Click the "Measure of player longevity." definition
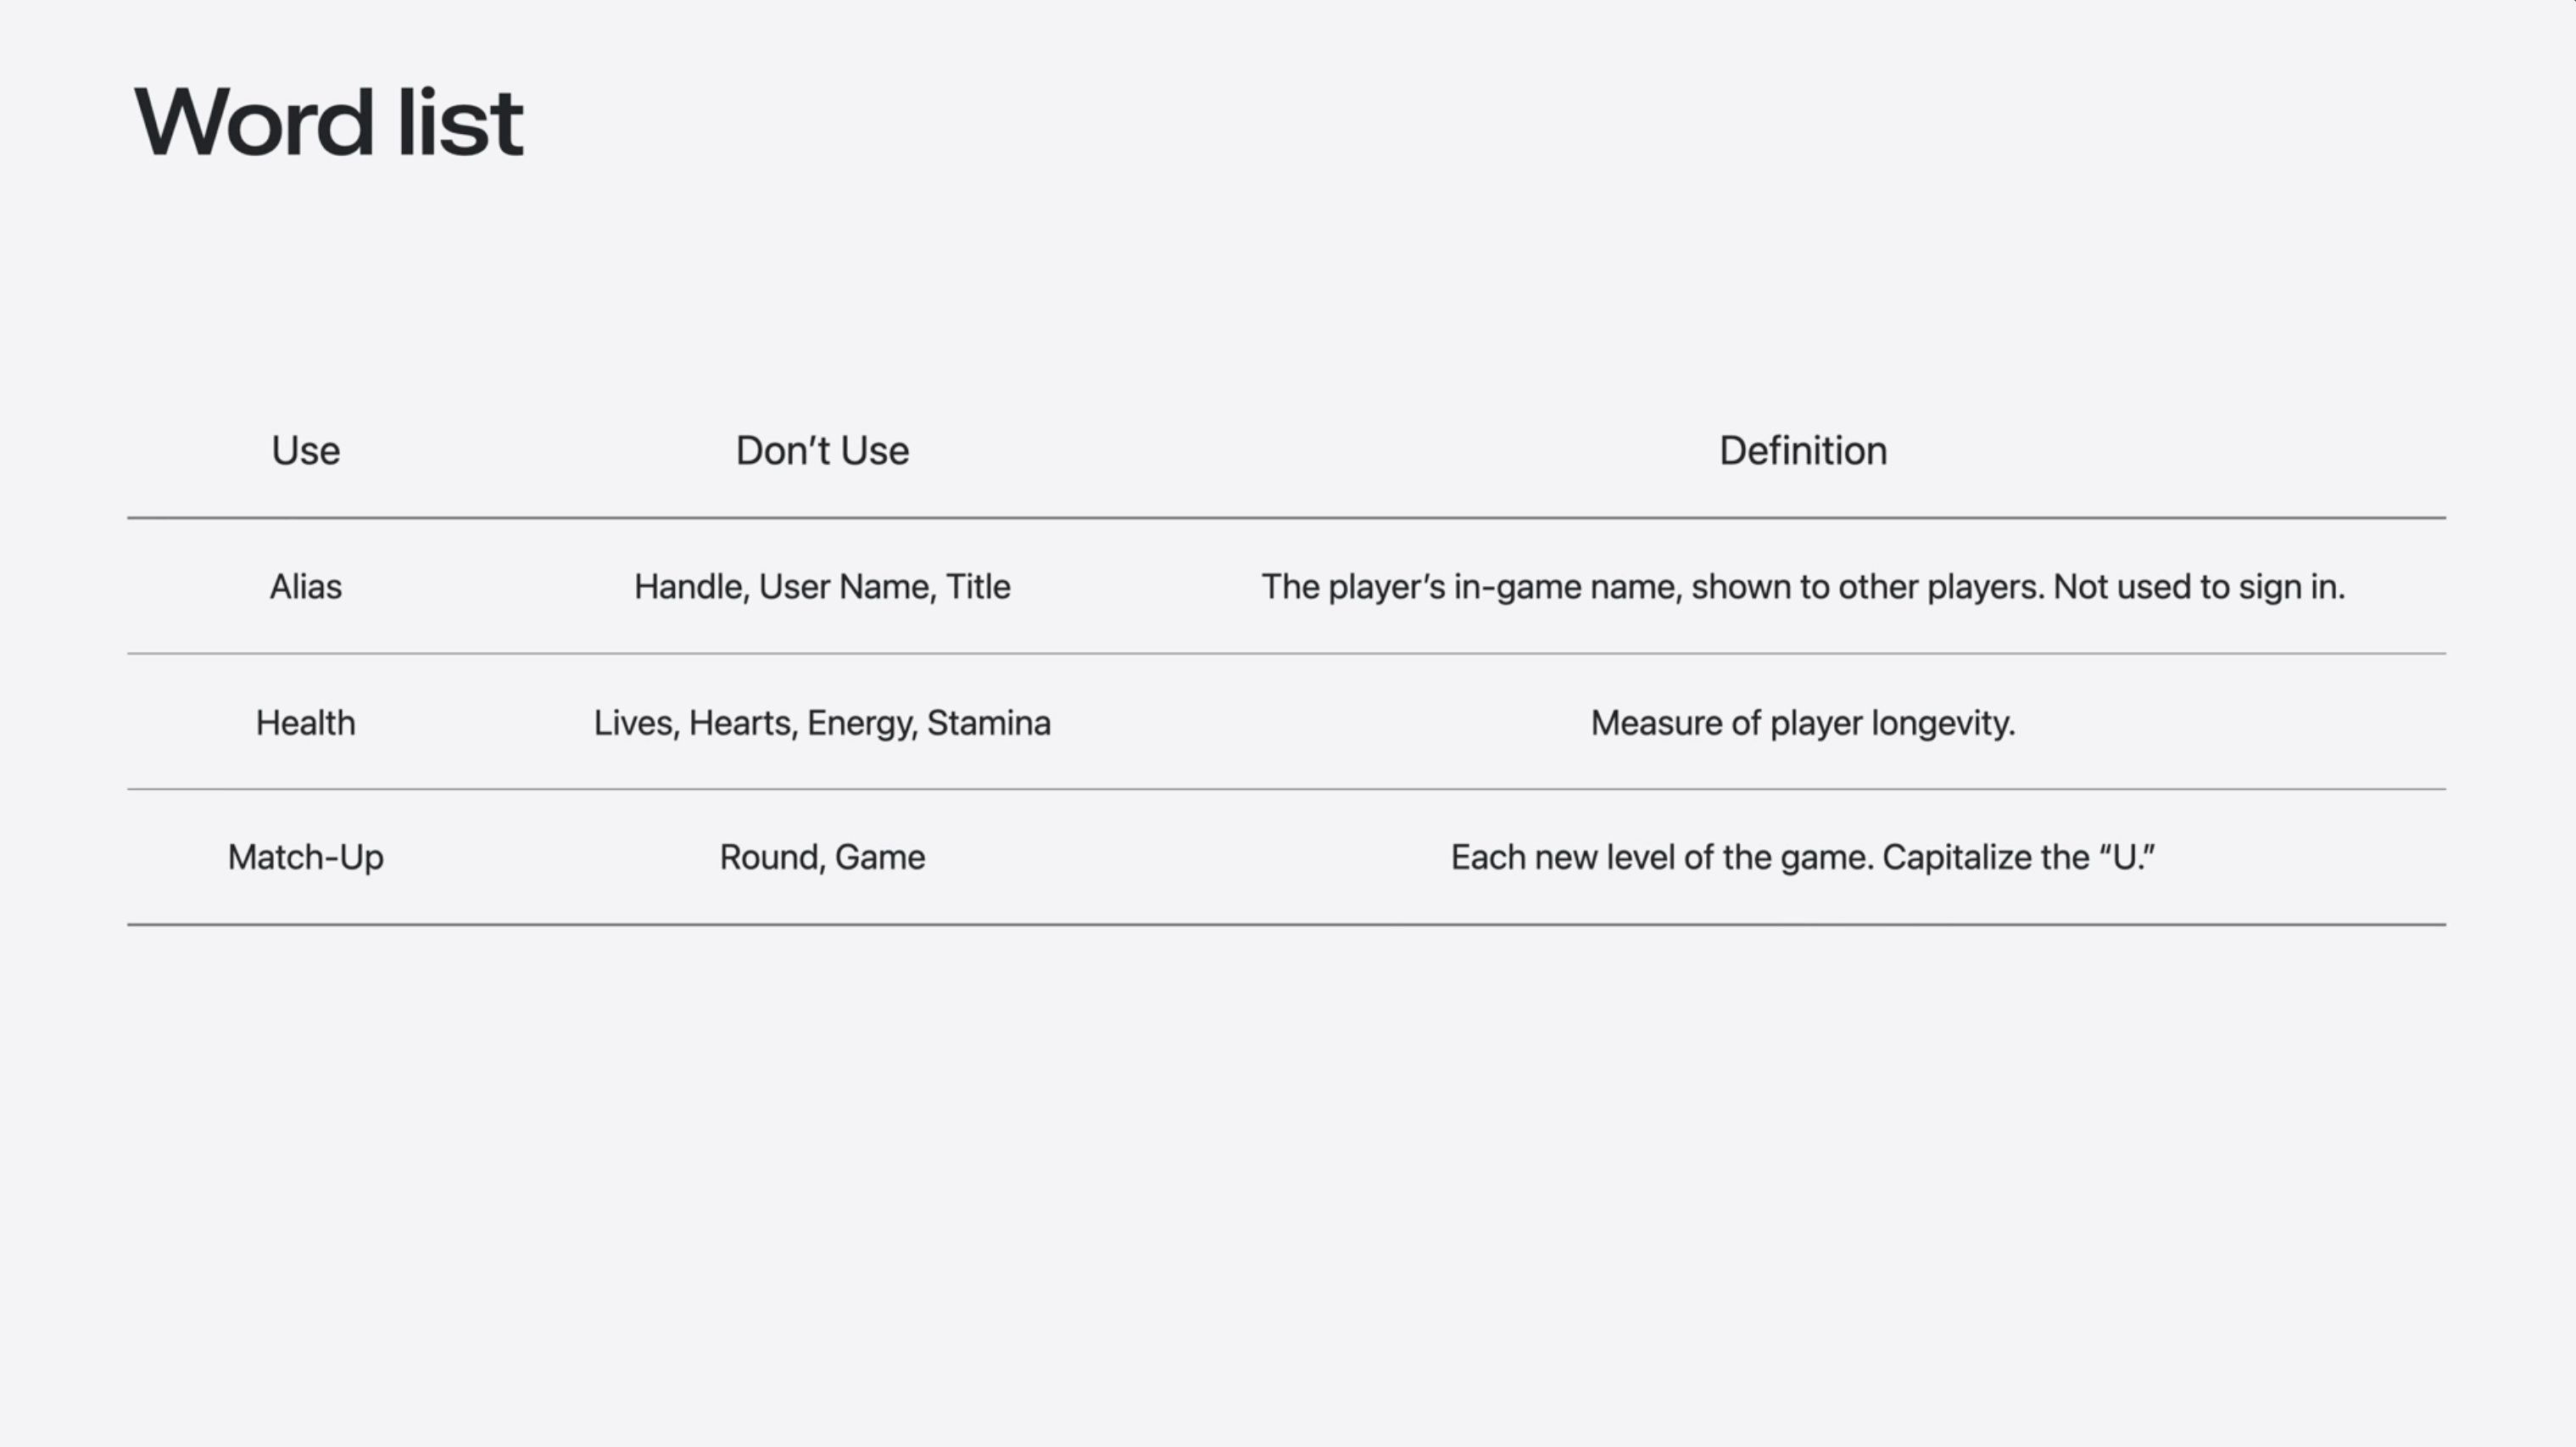This screenshot has height=1447, width=2576. [1803, 723]
